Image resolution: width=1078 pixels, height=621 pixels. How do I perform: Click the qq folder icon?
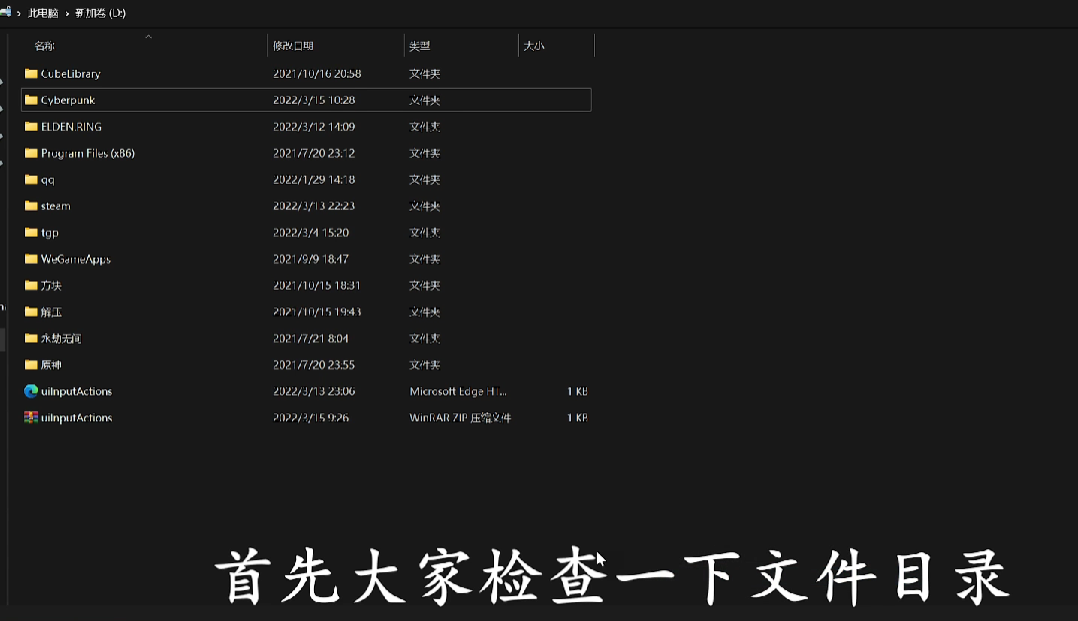coord(31,180)
